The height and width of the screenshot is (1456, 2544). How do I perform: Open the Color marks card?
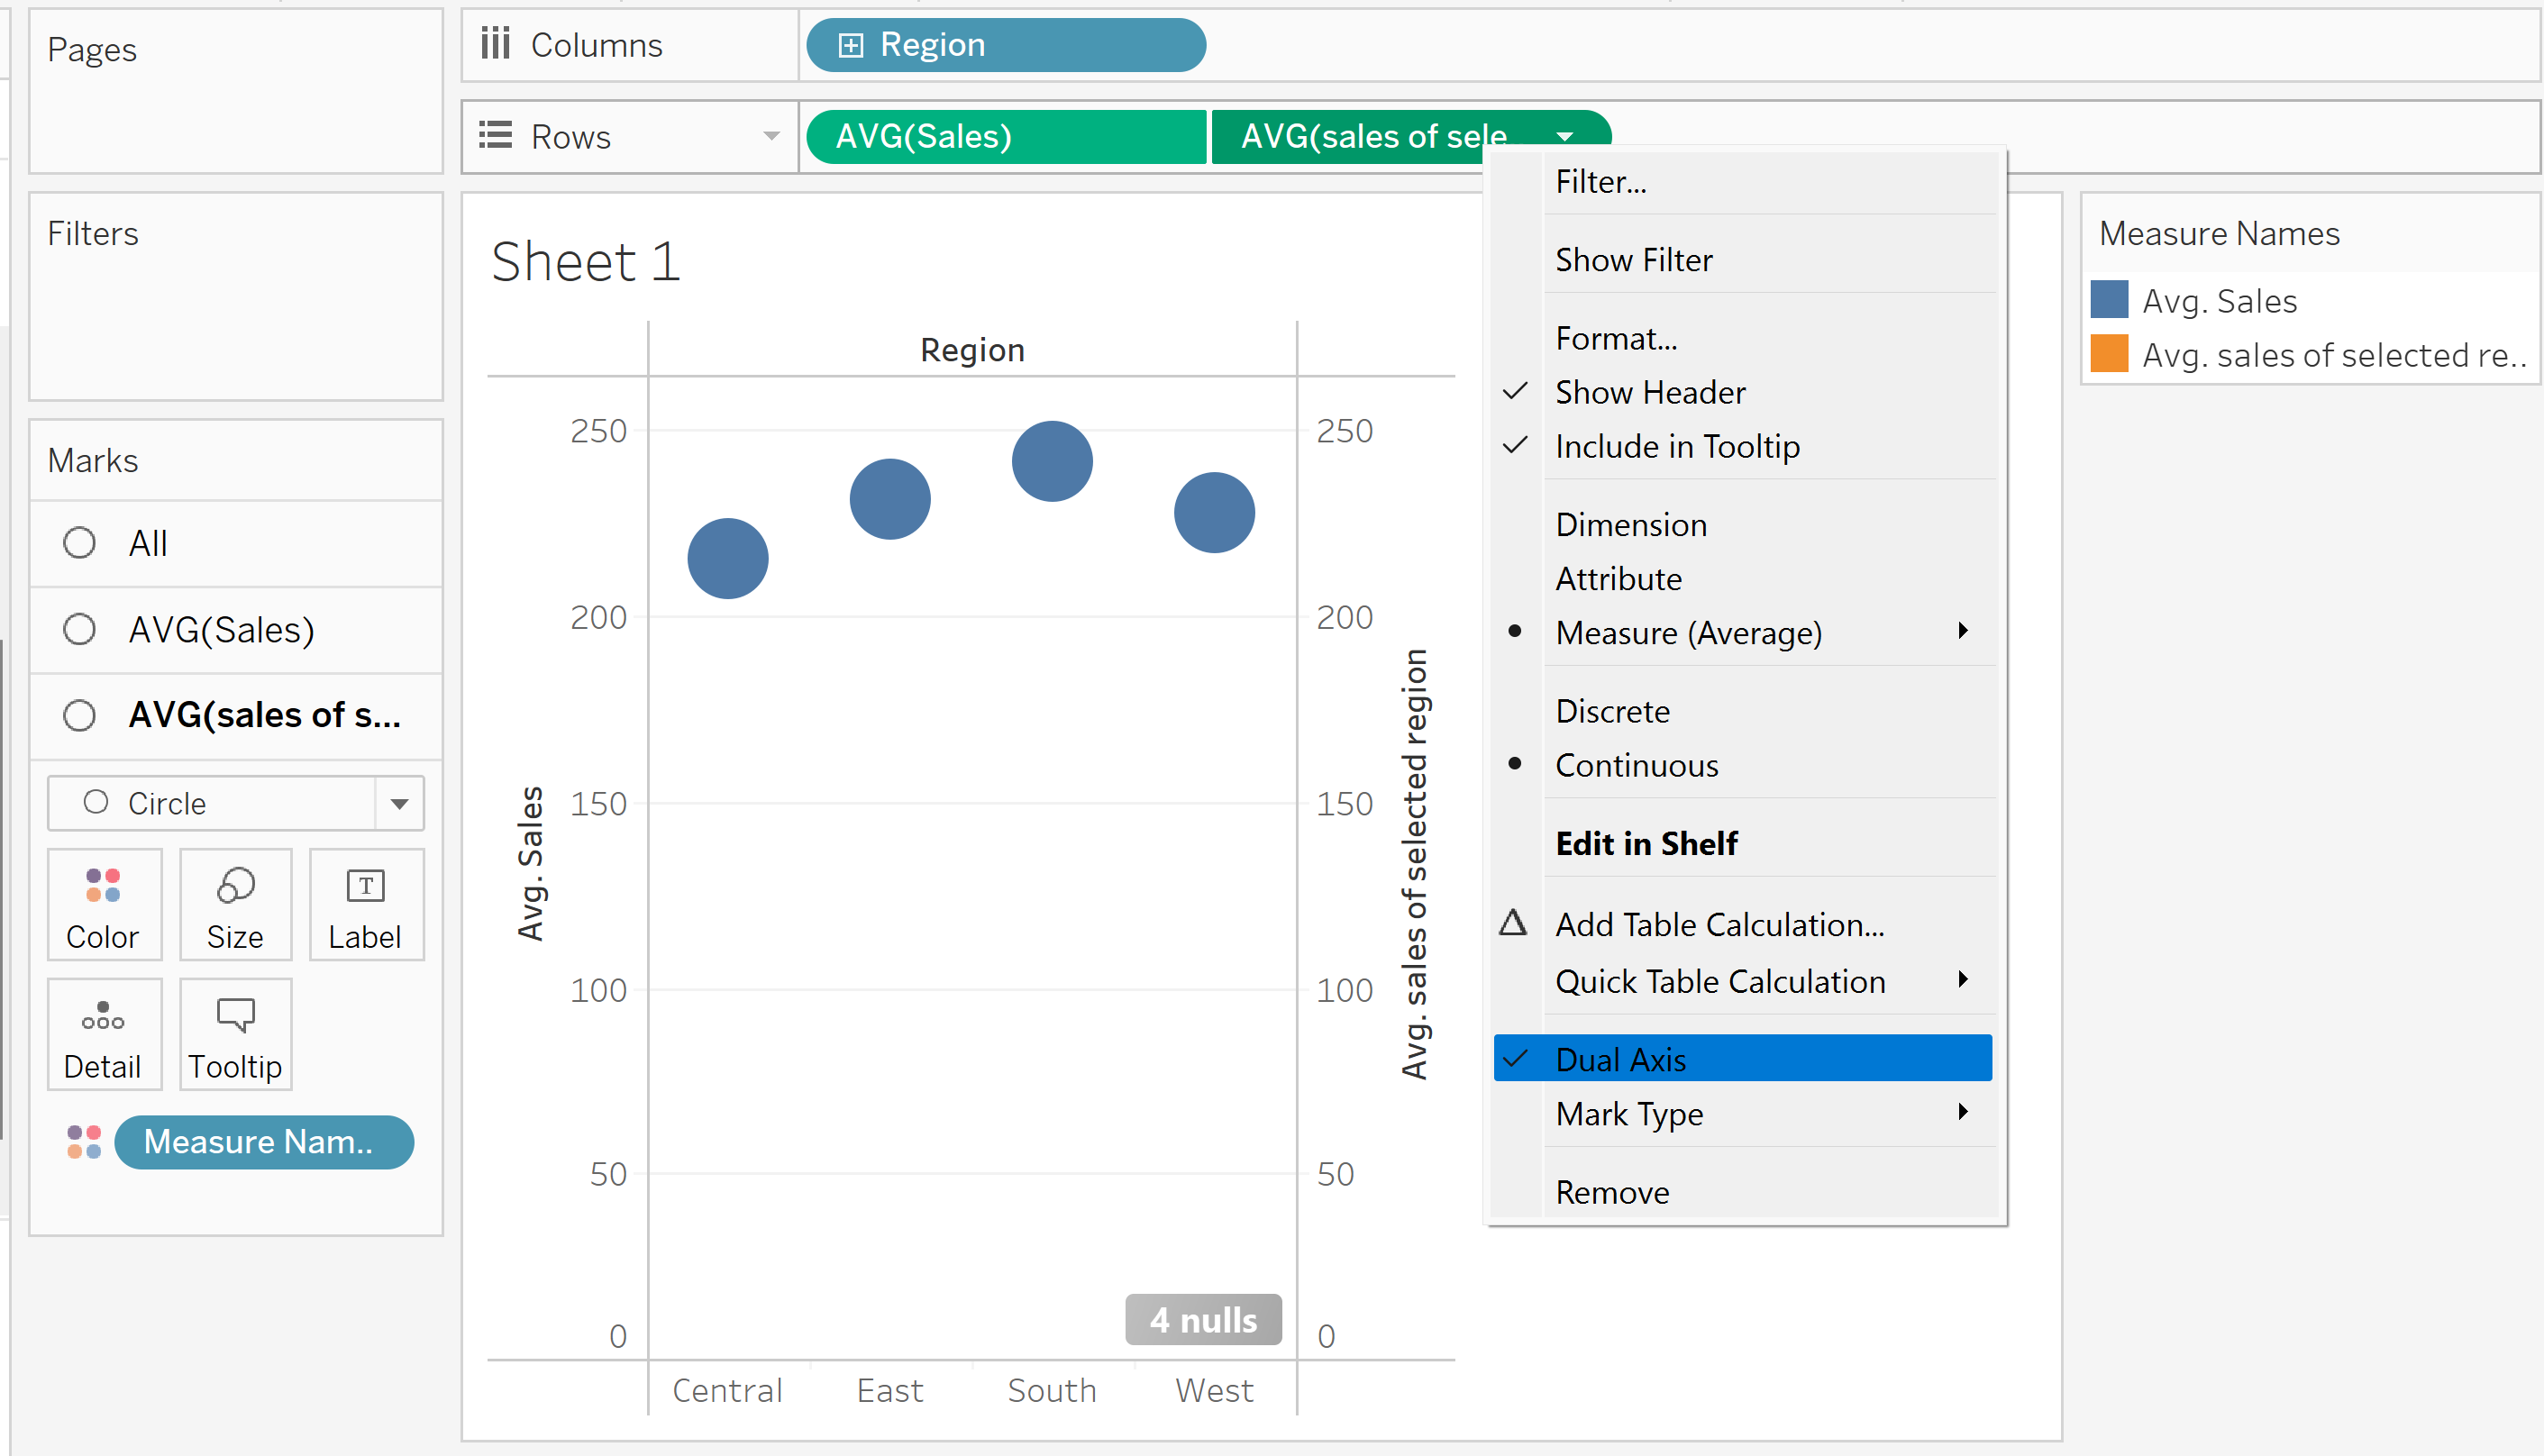(103, 905)
